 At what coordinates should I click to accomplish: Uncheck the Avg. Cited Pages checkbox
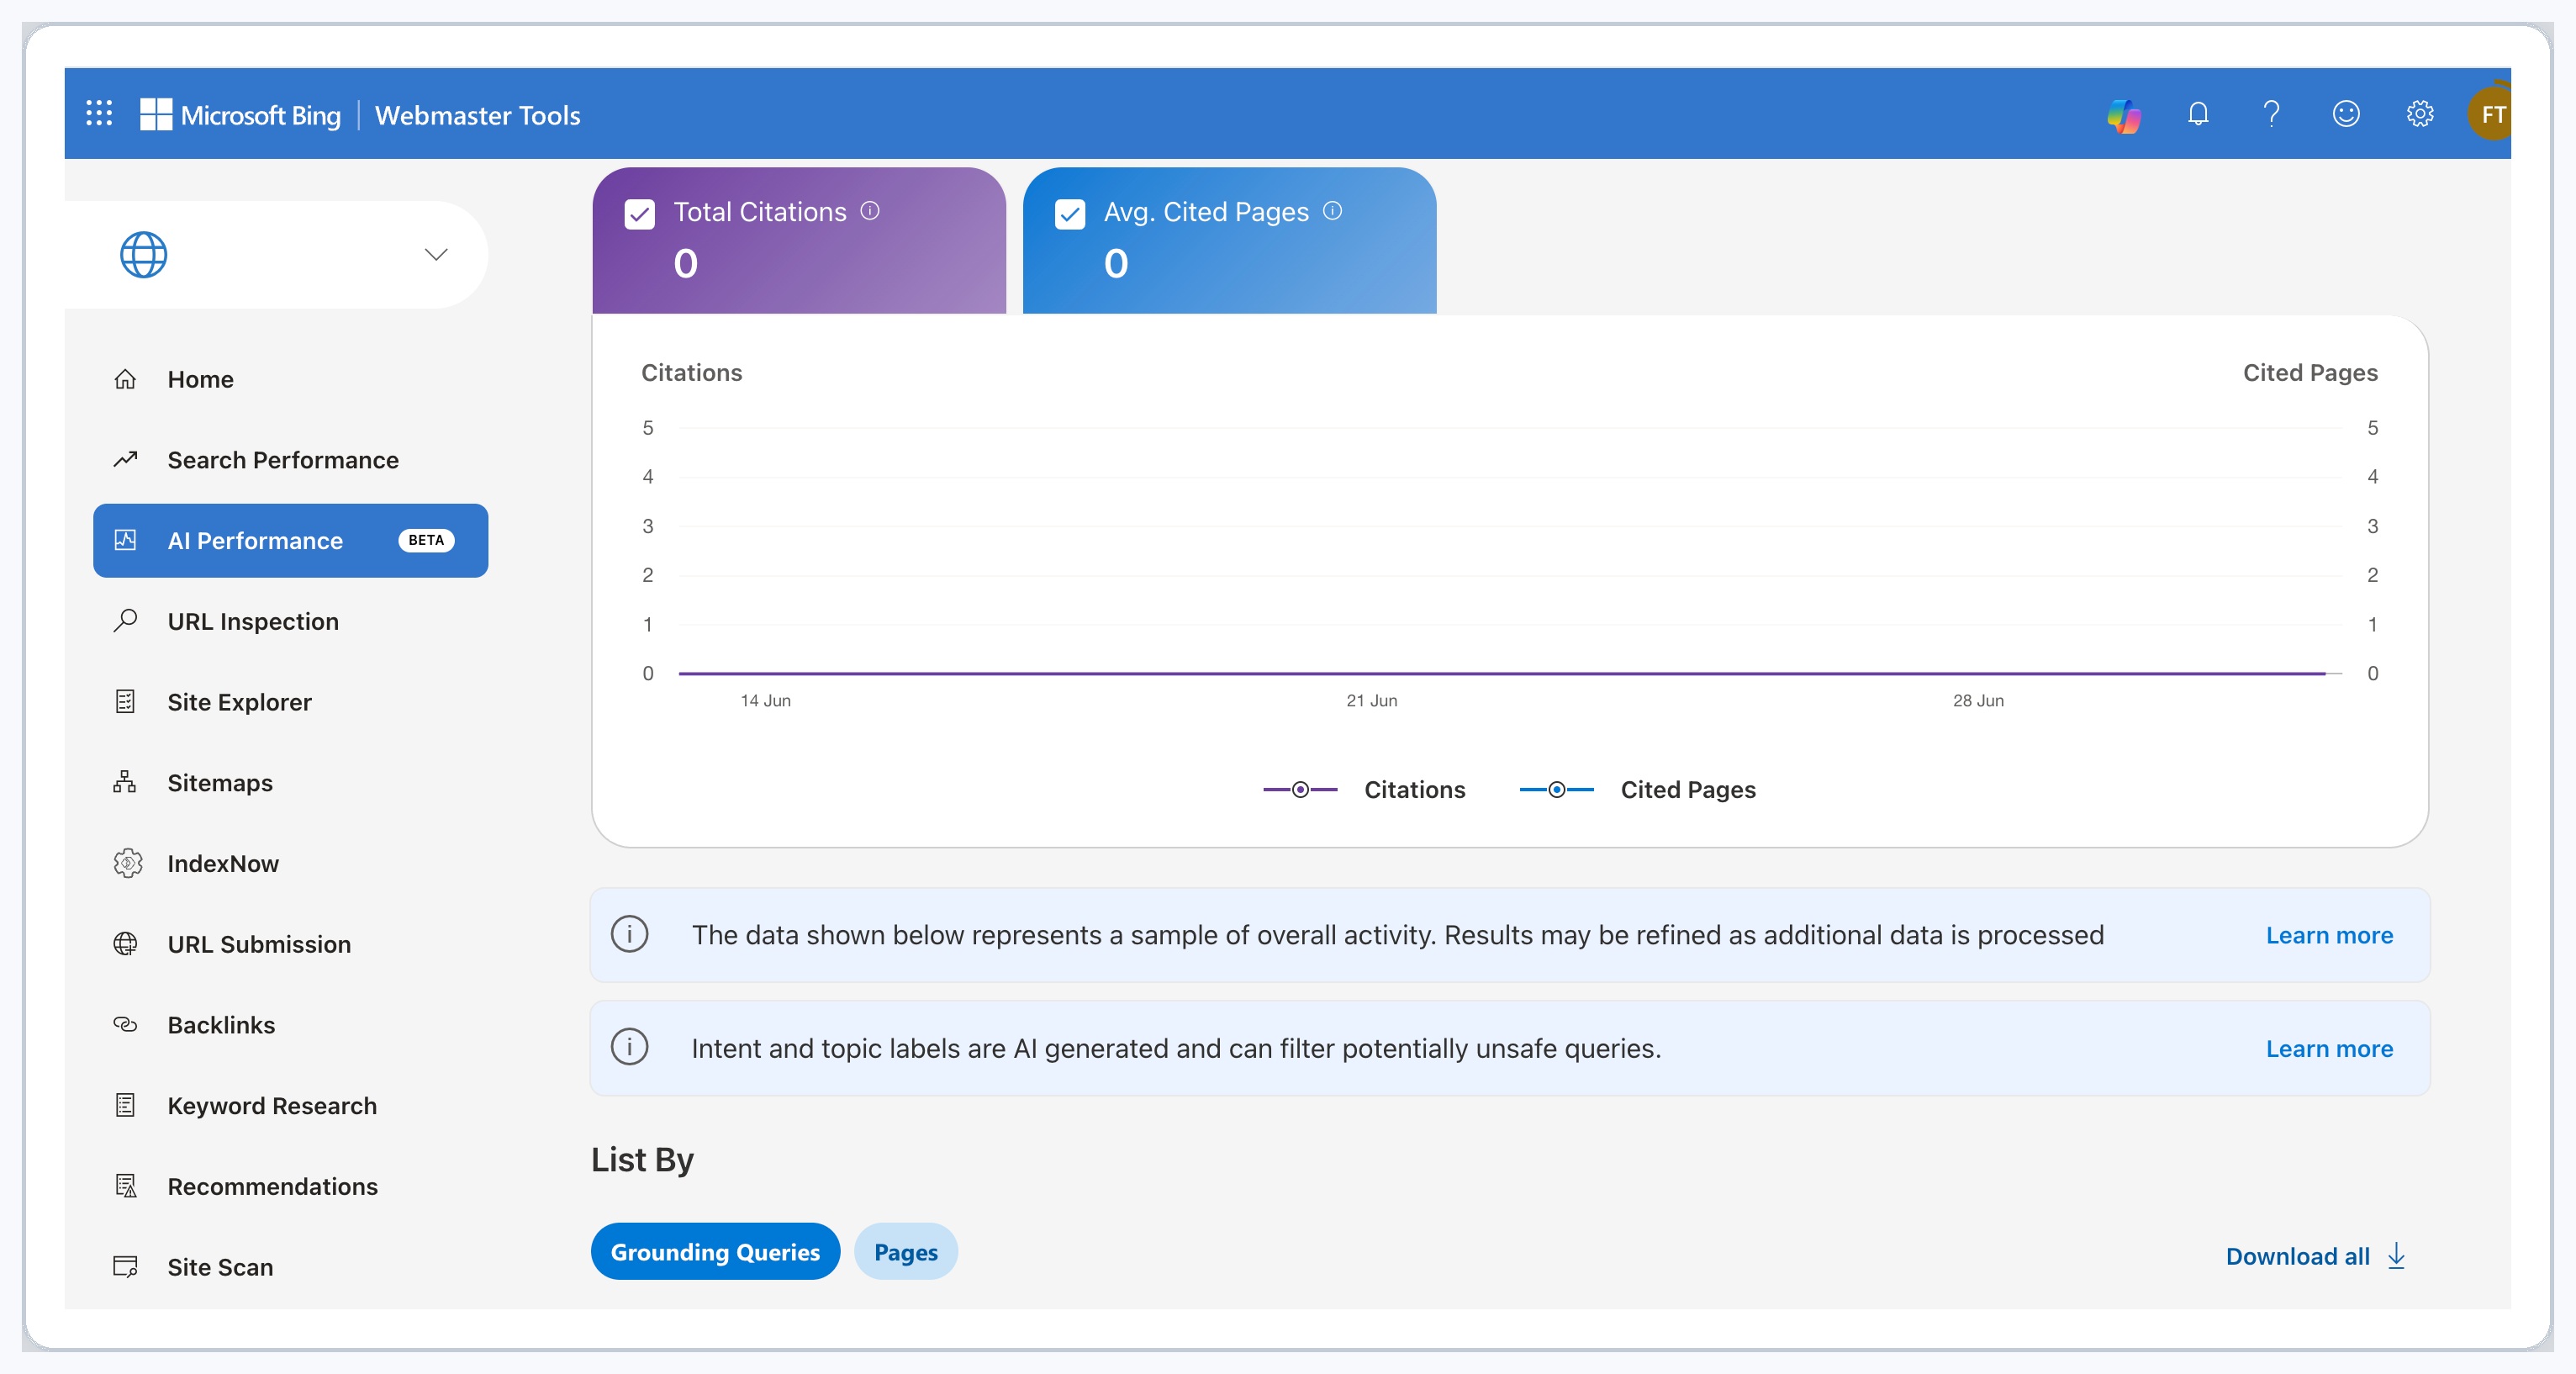(x=1070, y=214)
